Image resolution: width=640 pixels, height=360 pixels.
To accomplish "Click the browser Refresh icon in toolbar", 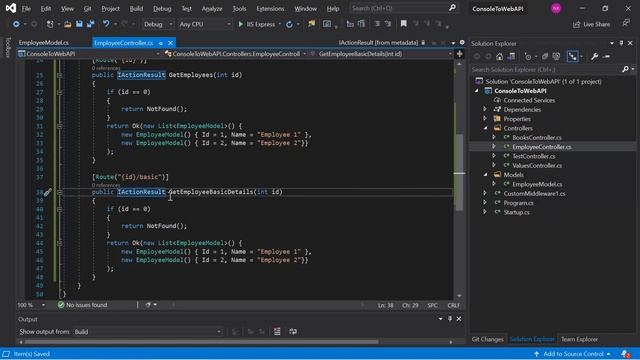I will (x=289, y=24).
